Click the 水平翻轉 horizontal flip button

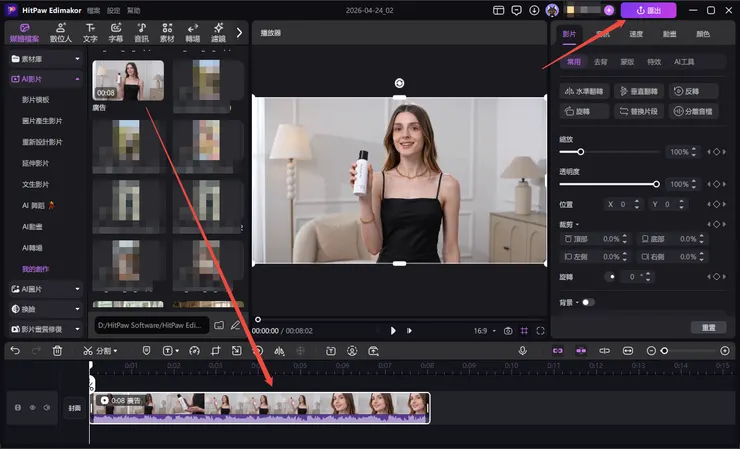click(x=586, y=91)
